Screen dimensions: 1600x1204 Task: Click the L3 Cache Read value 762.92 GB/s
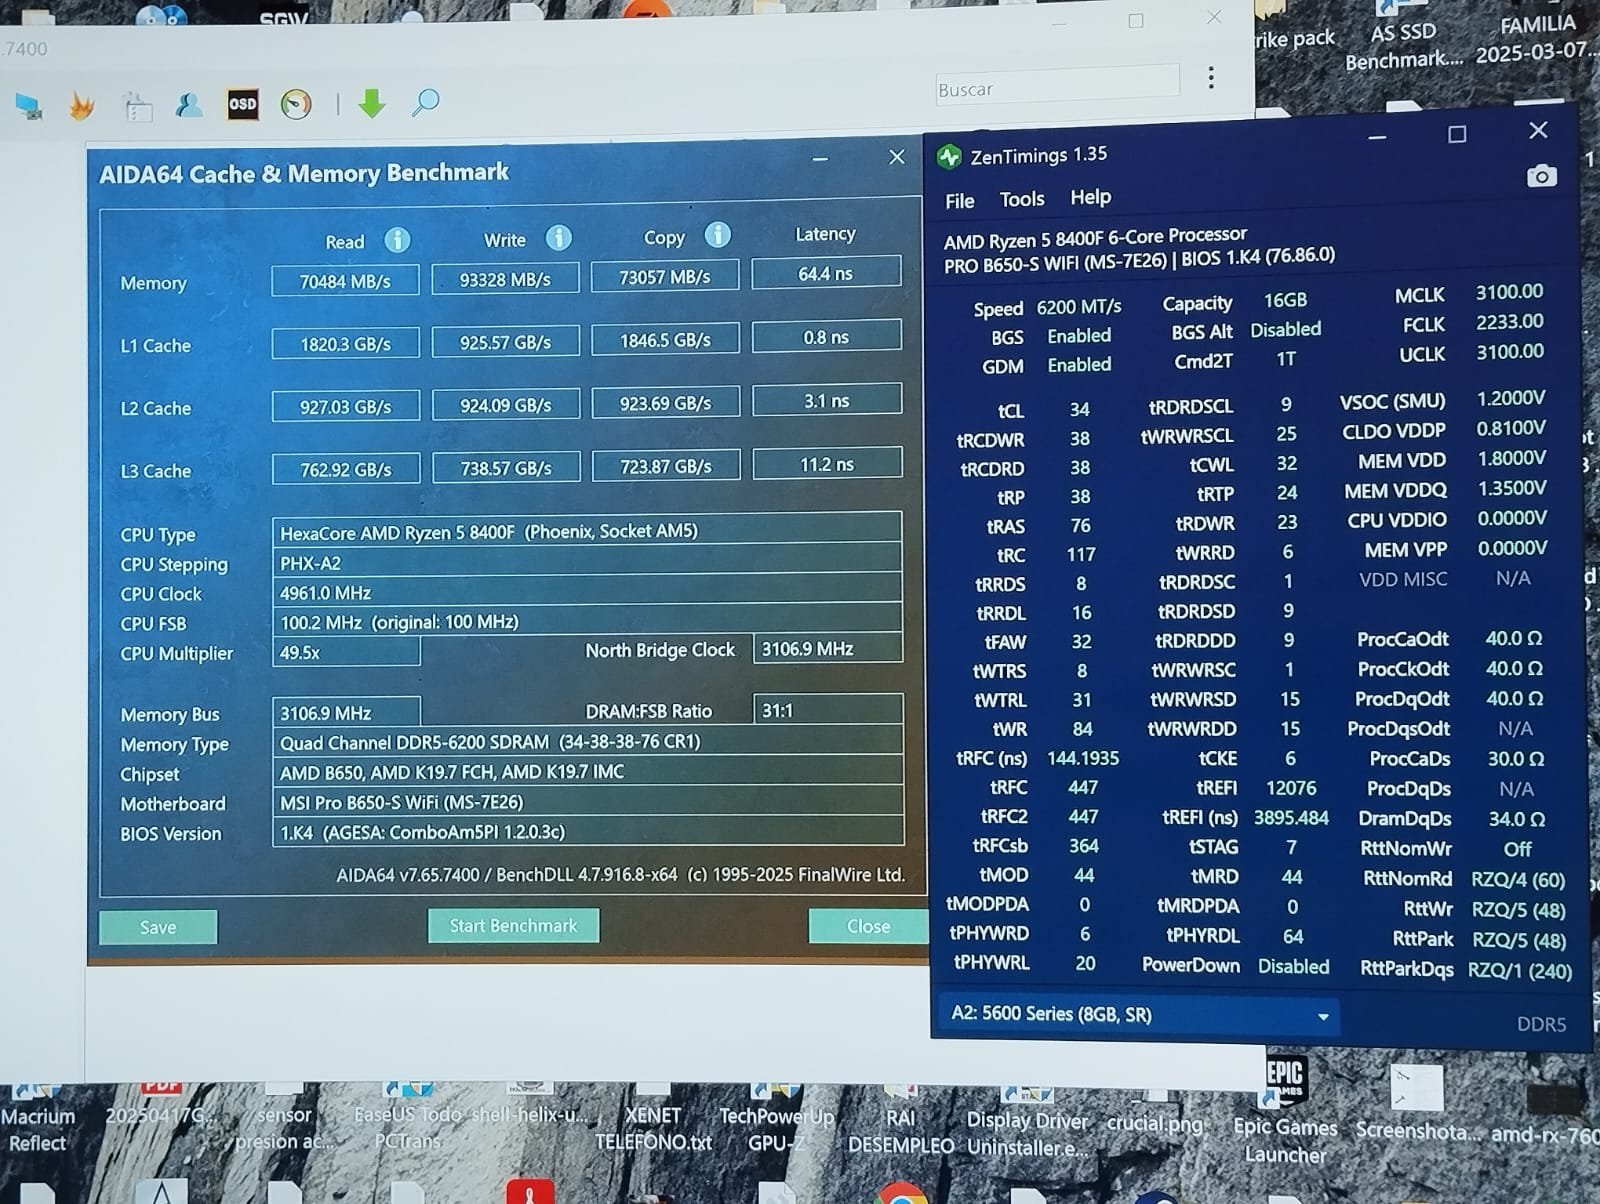346,469
